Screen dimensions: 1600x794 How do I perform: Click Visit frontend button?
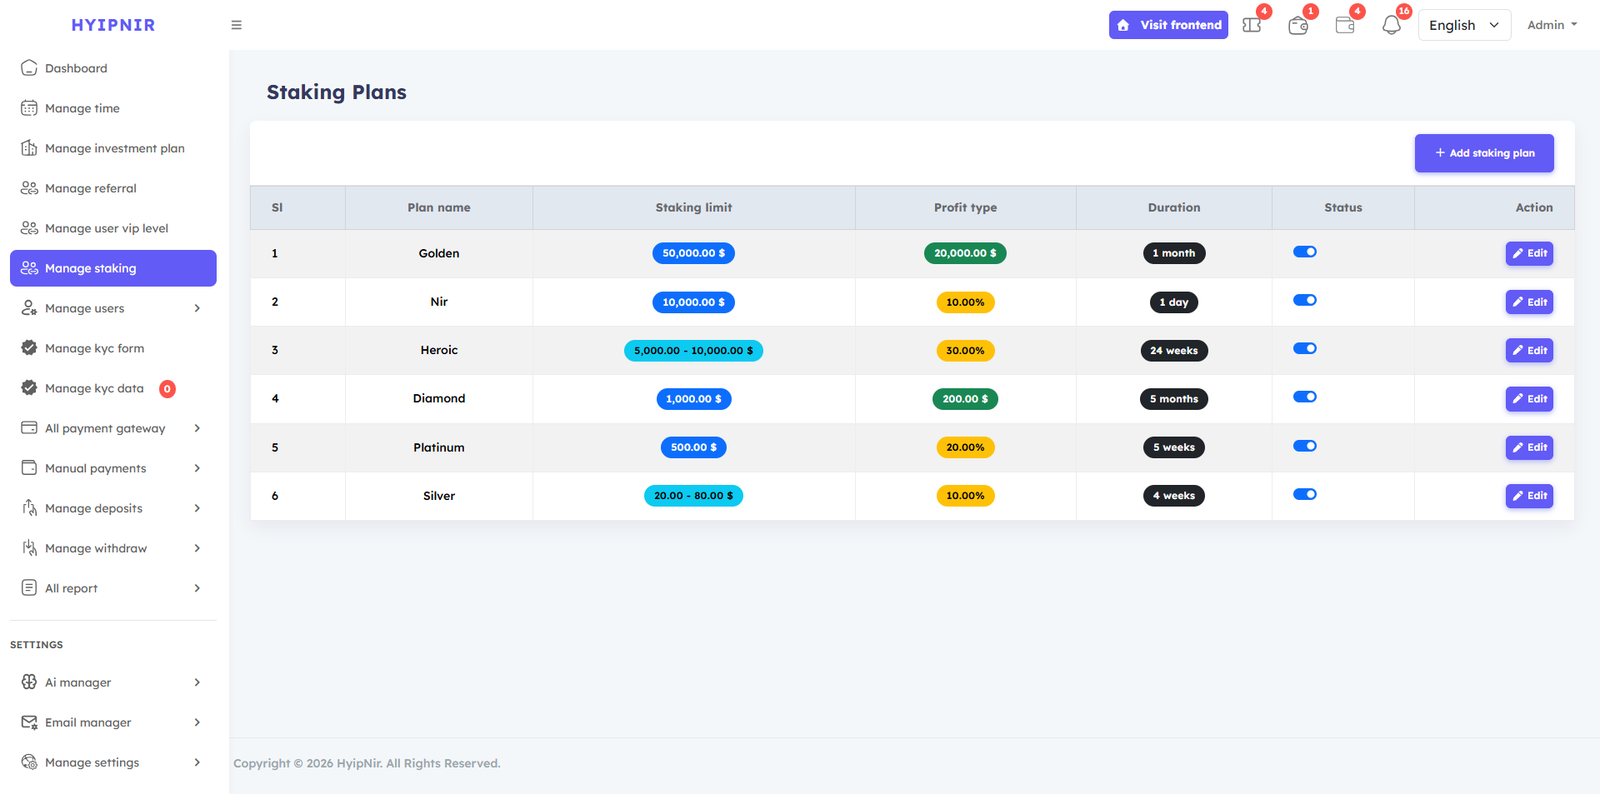[x=1168, y=25]
